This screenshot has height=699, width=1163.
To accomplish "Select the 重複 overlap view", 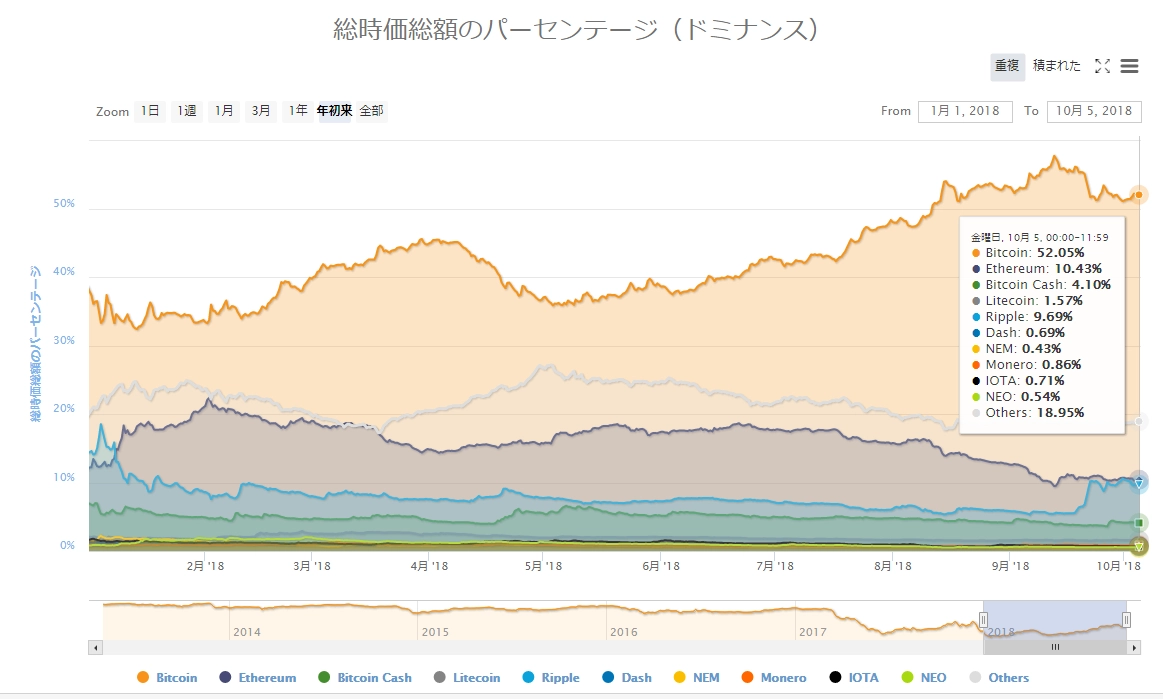I will pyautogui.click(x=1007, y=66).
